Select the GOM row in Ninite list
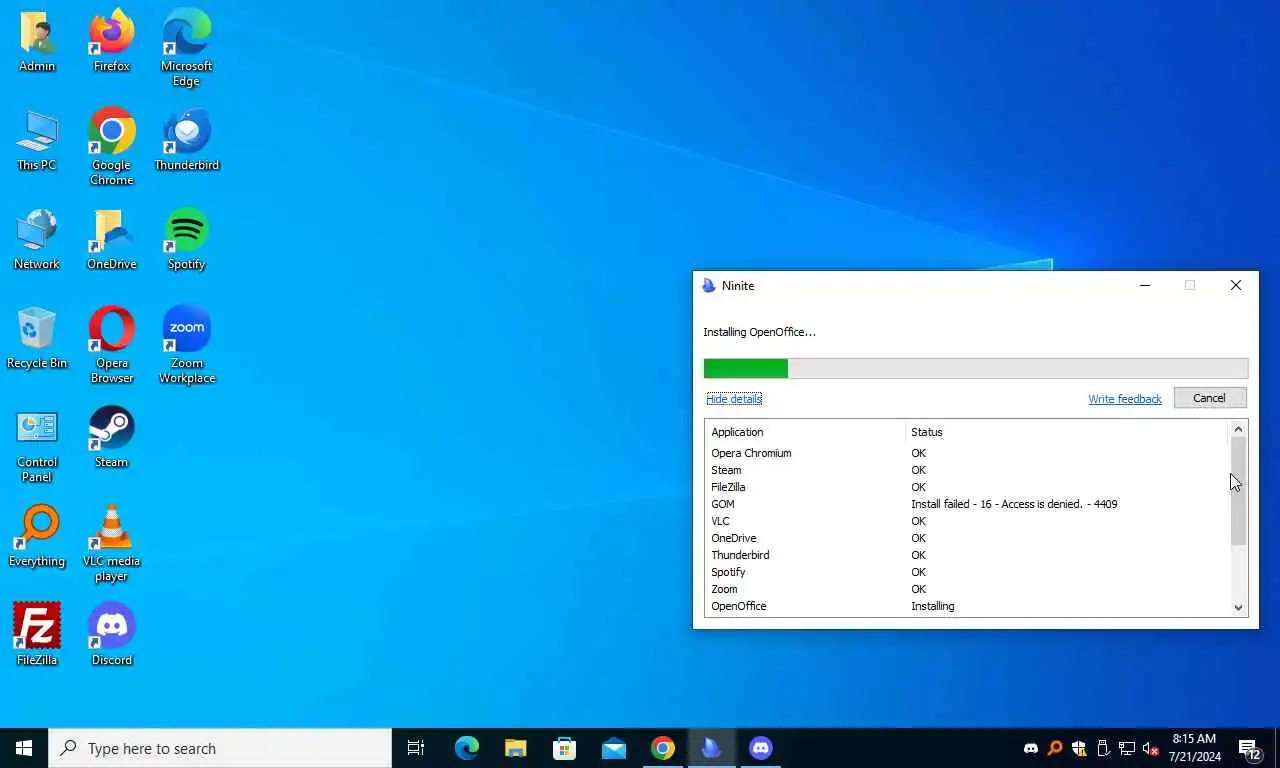The image size is (1280, 768). 967,504
